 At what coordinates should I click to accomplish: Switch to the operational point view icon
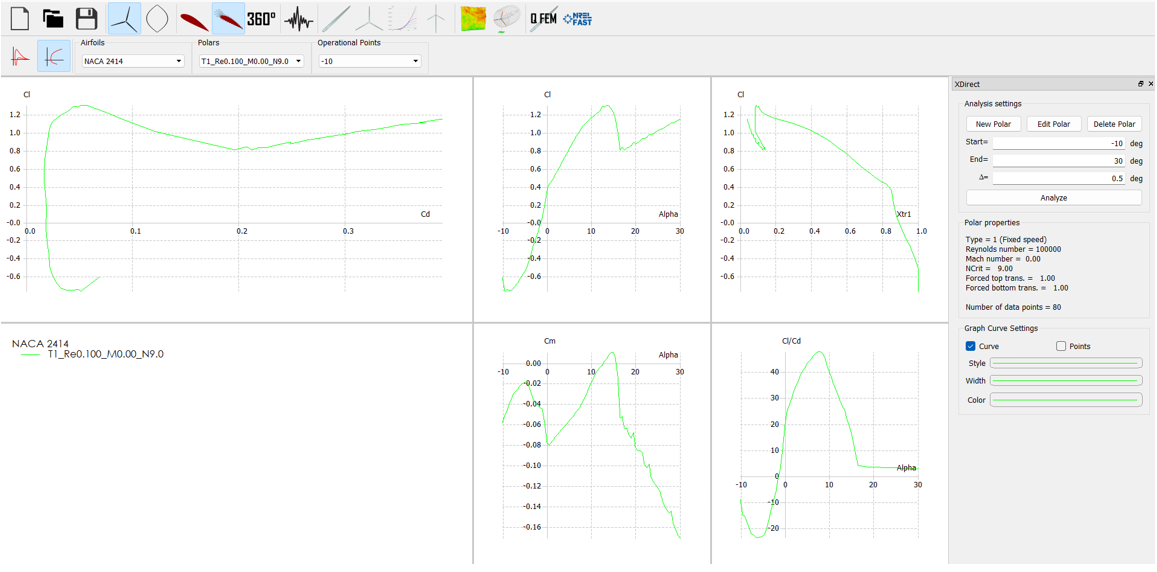coord(20,57)
